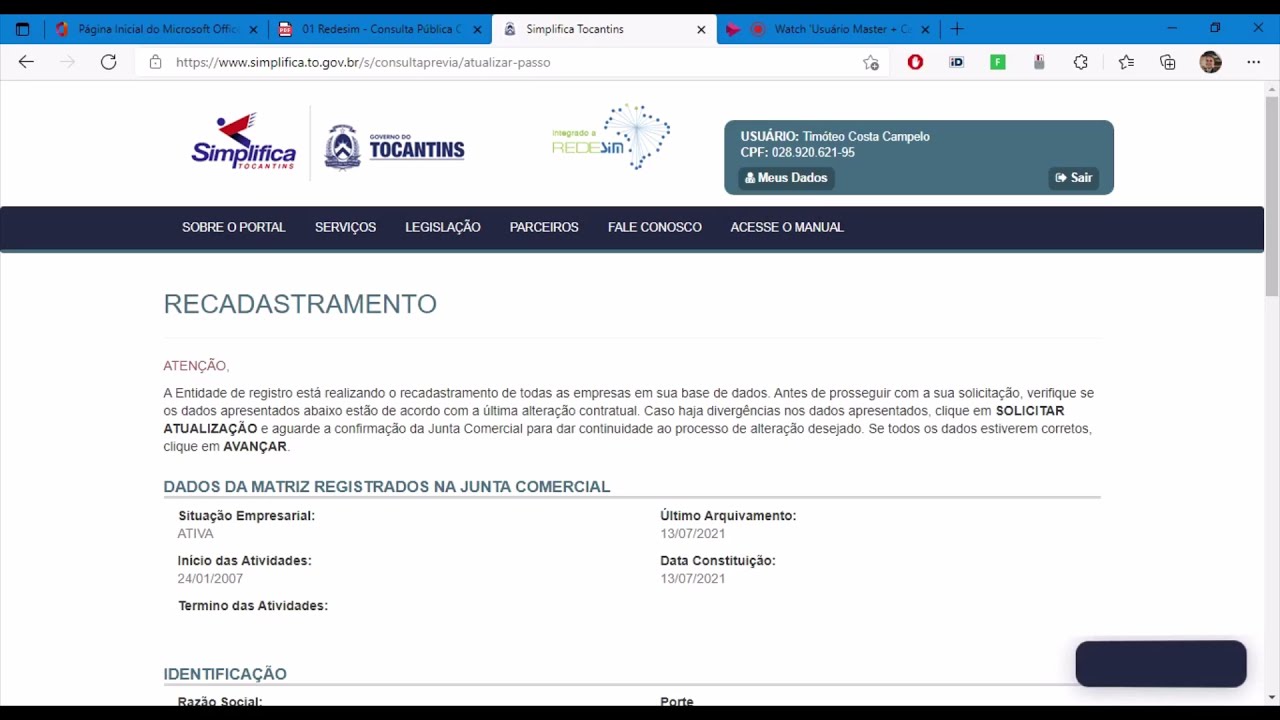Open a new browser tab
Viewport: 1280px width, 720px height.
click(x=957, y=29)
